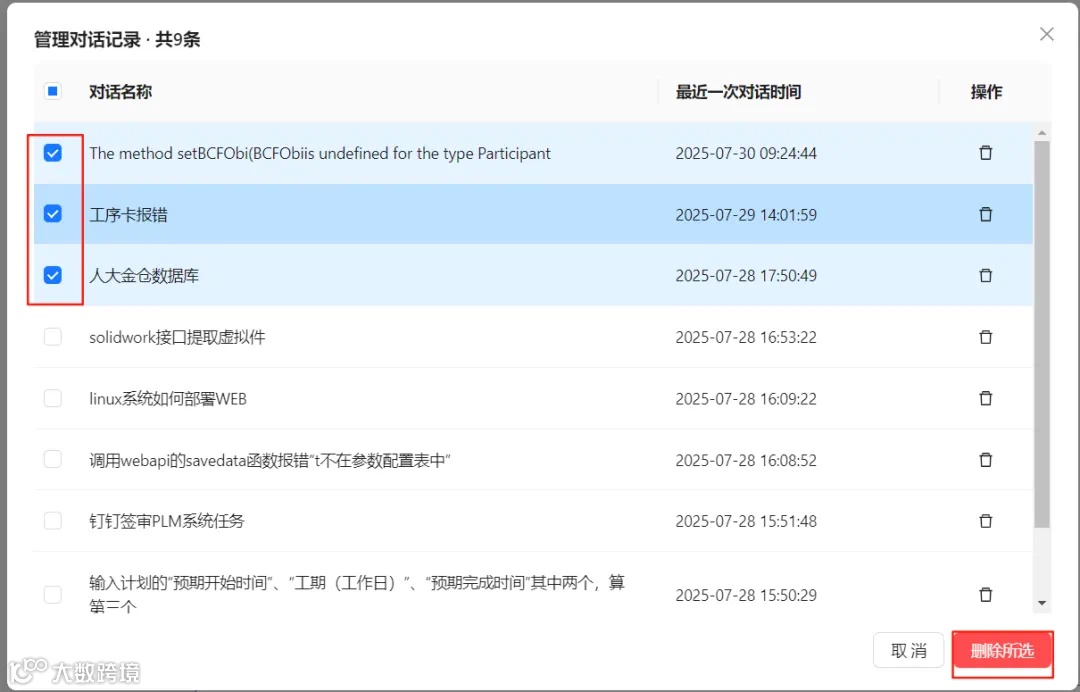
Task: Click the linux系统如何部署WEB conversation name
Action: point(167,399)
